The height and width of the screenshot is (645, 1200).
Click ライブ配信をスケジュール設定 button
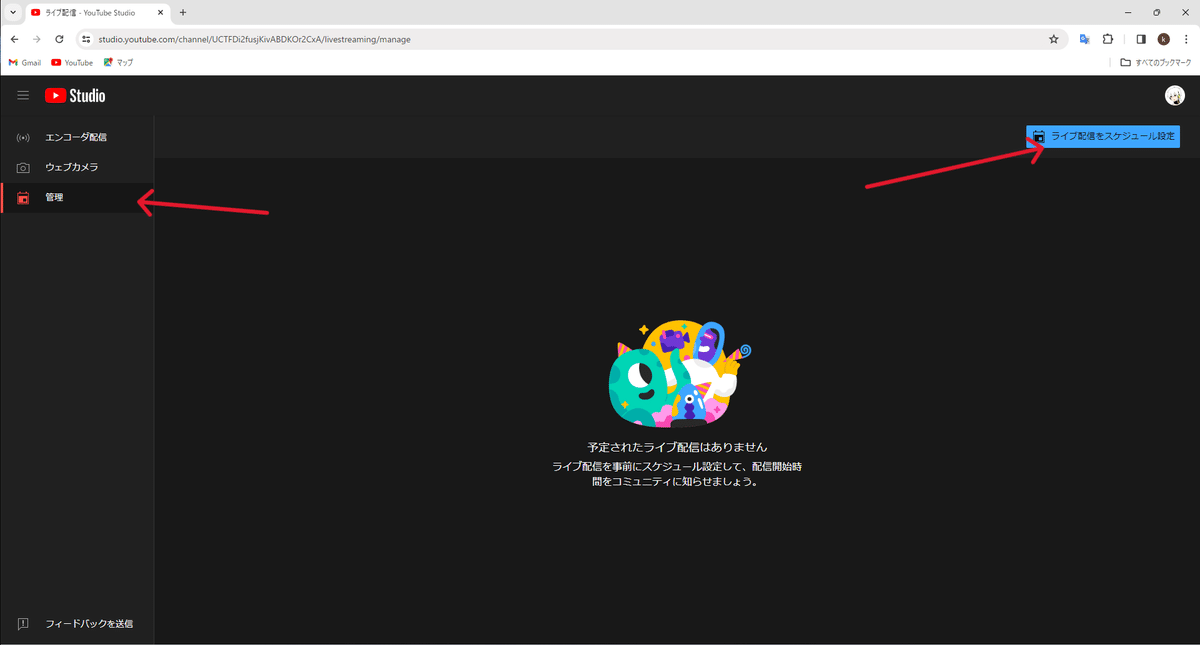pos(1103,136)
